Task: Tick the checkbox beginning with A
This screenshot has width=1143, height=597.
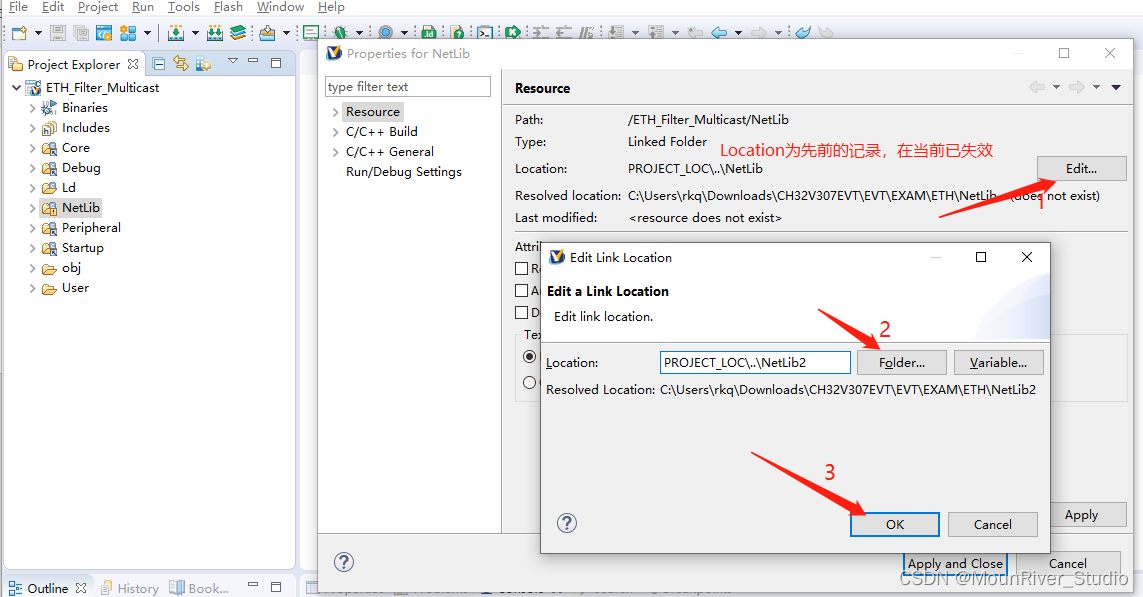Action: tap(522, 290)
